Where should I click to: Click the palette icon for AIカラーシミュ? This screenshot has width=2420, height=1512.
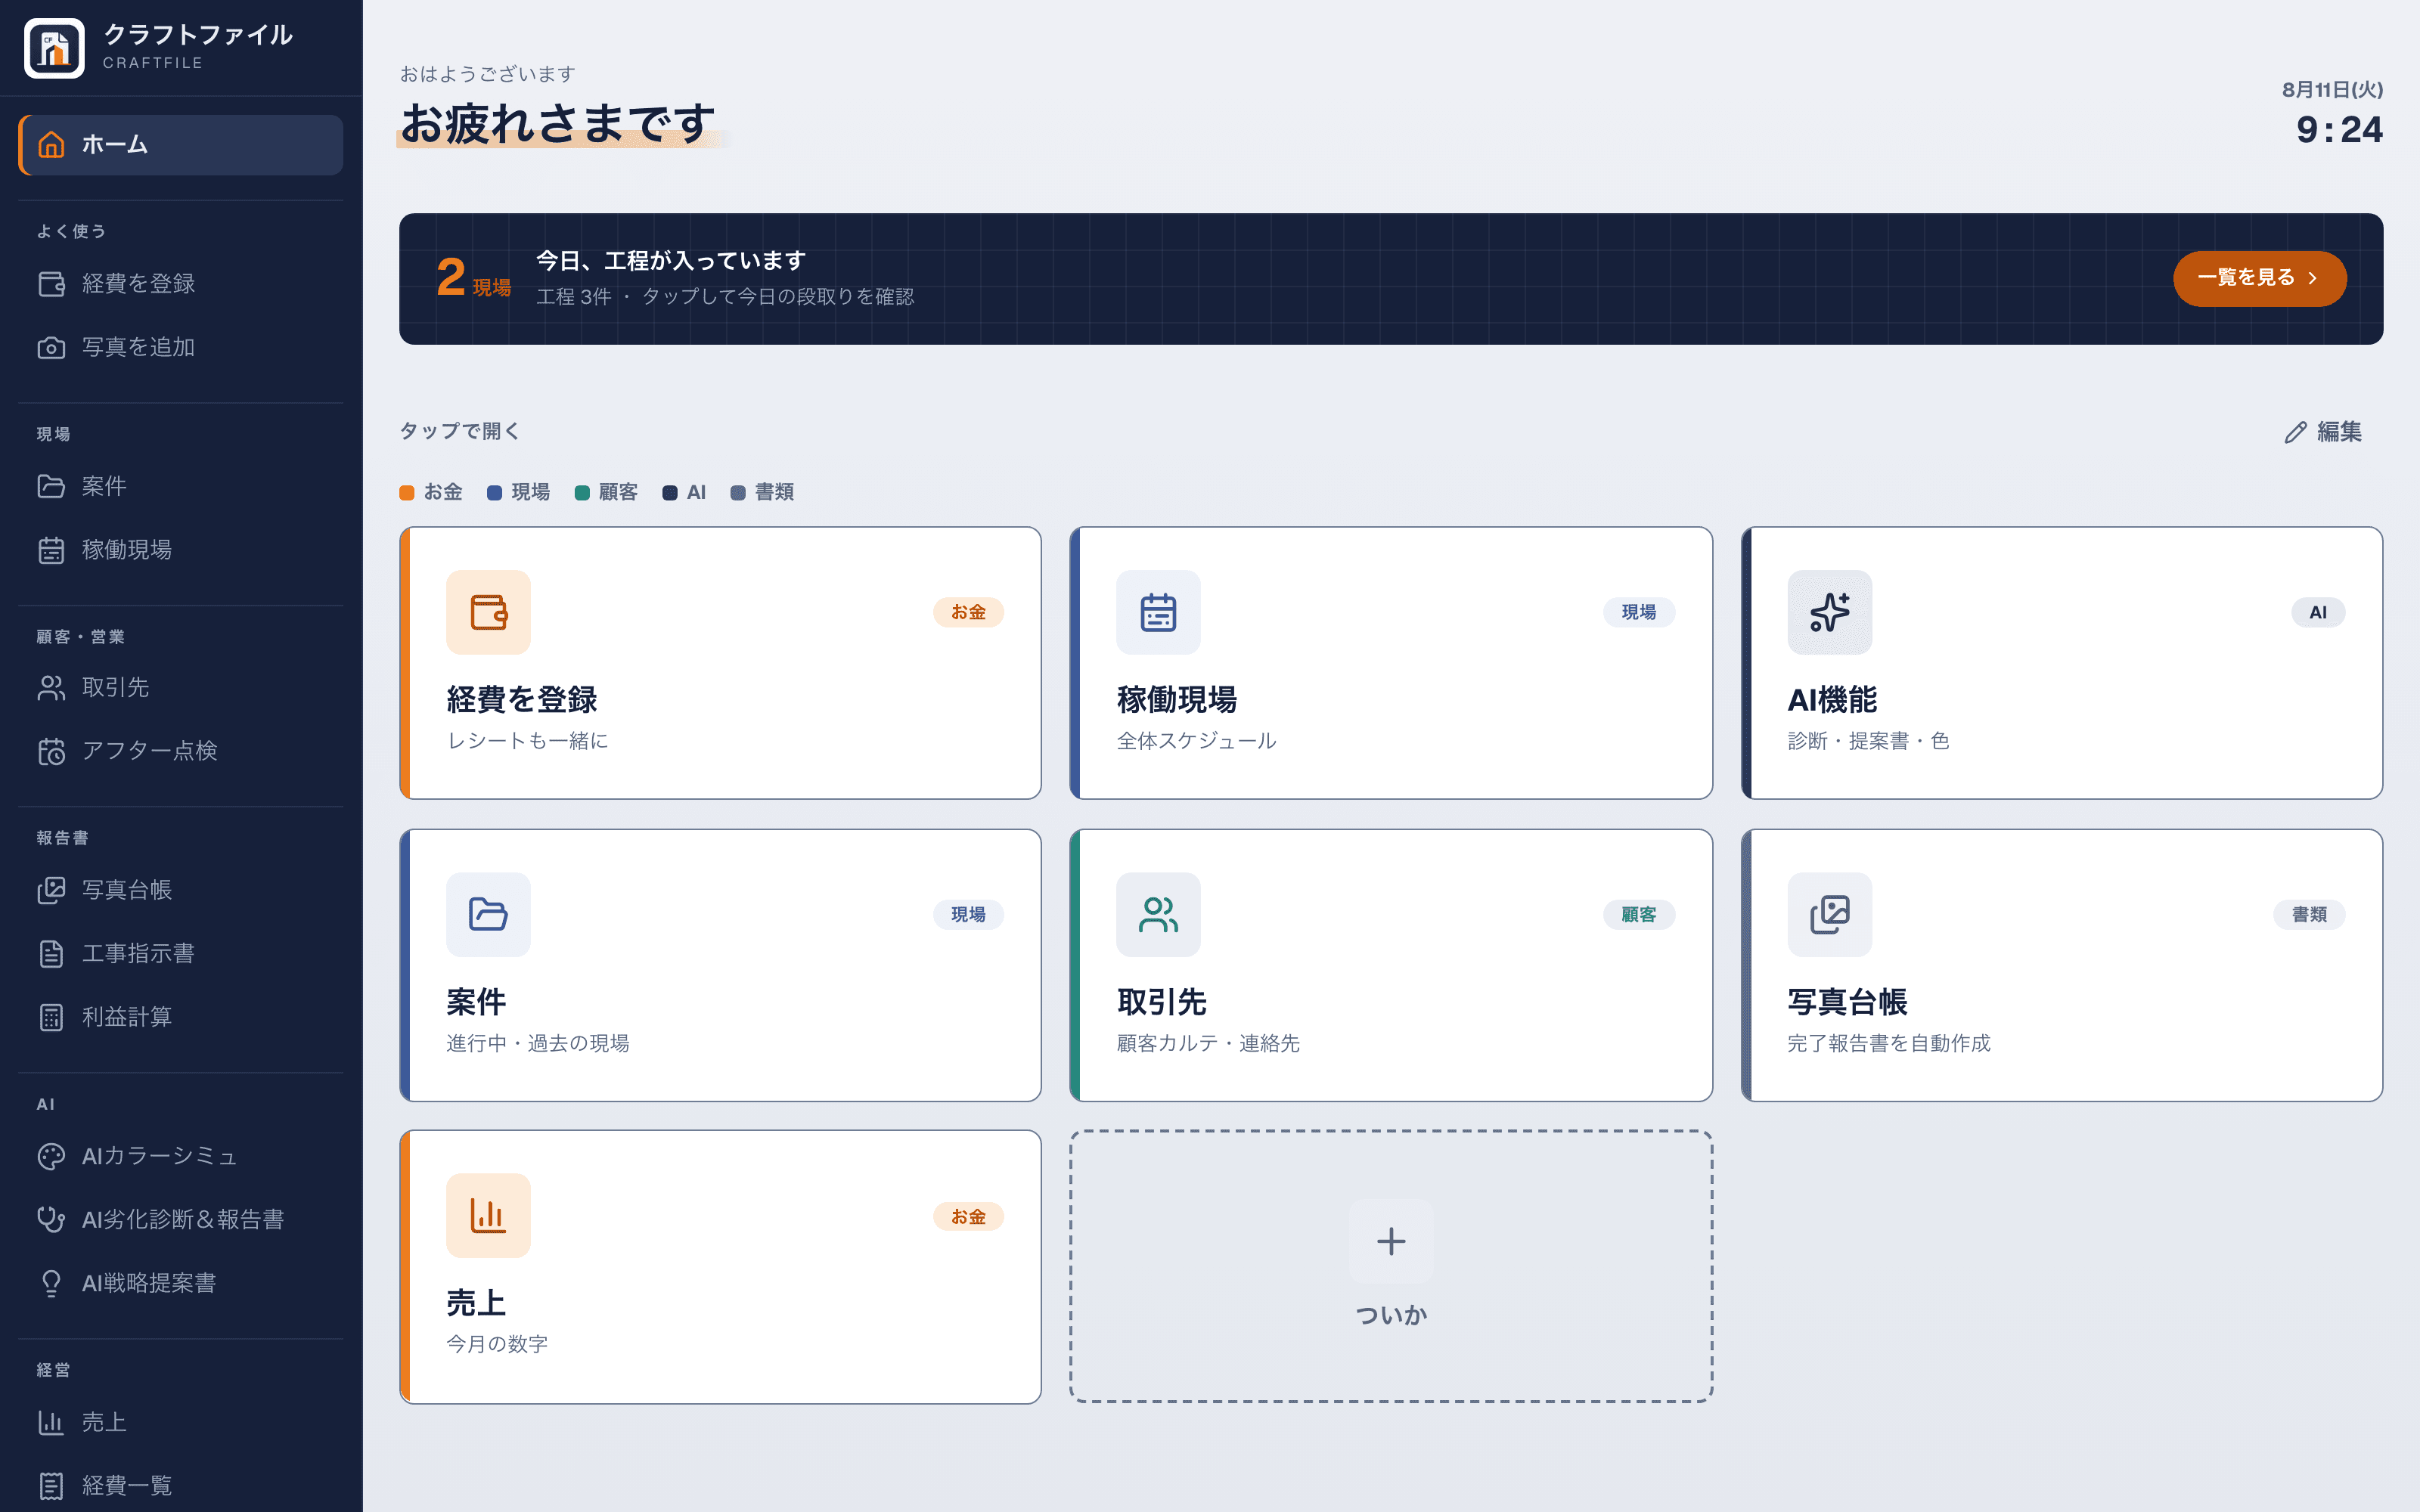pyautogui.click(x=51, y=1156)
